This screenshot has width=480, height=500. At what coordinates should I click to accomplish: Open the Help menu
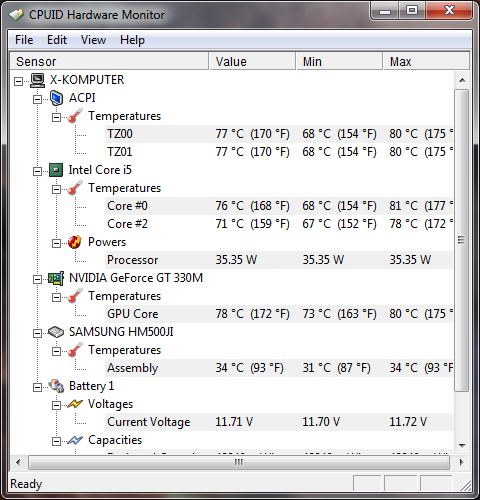pos(132,40)
